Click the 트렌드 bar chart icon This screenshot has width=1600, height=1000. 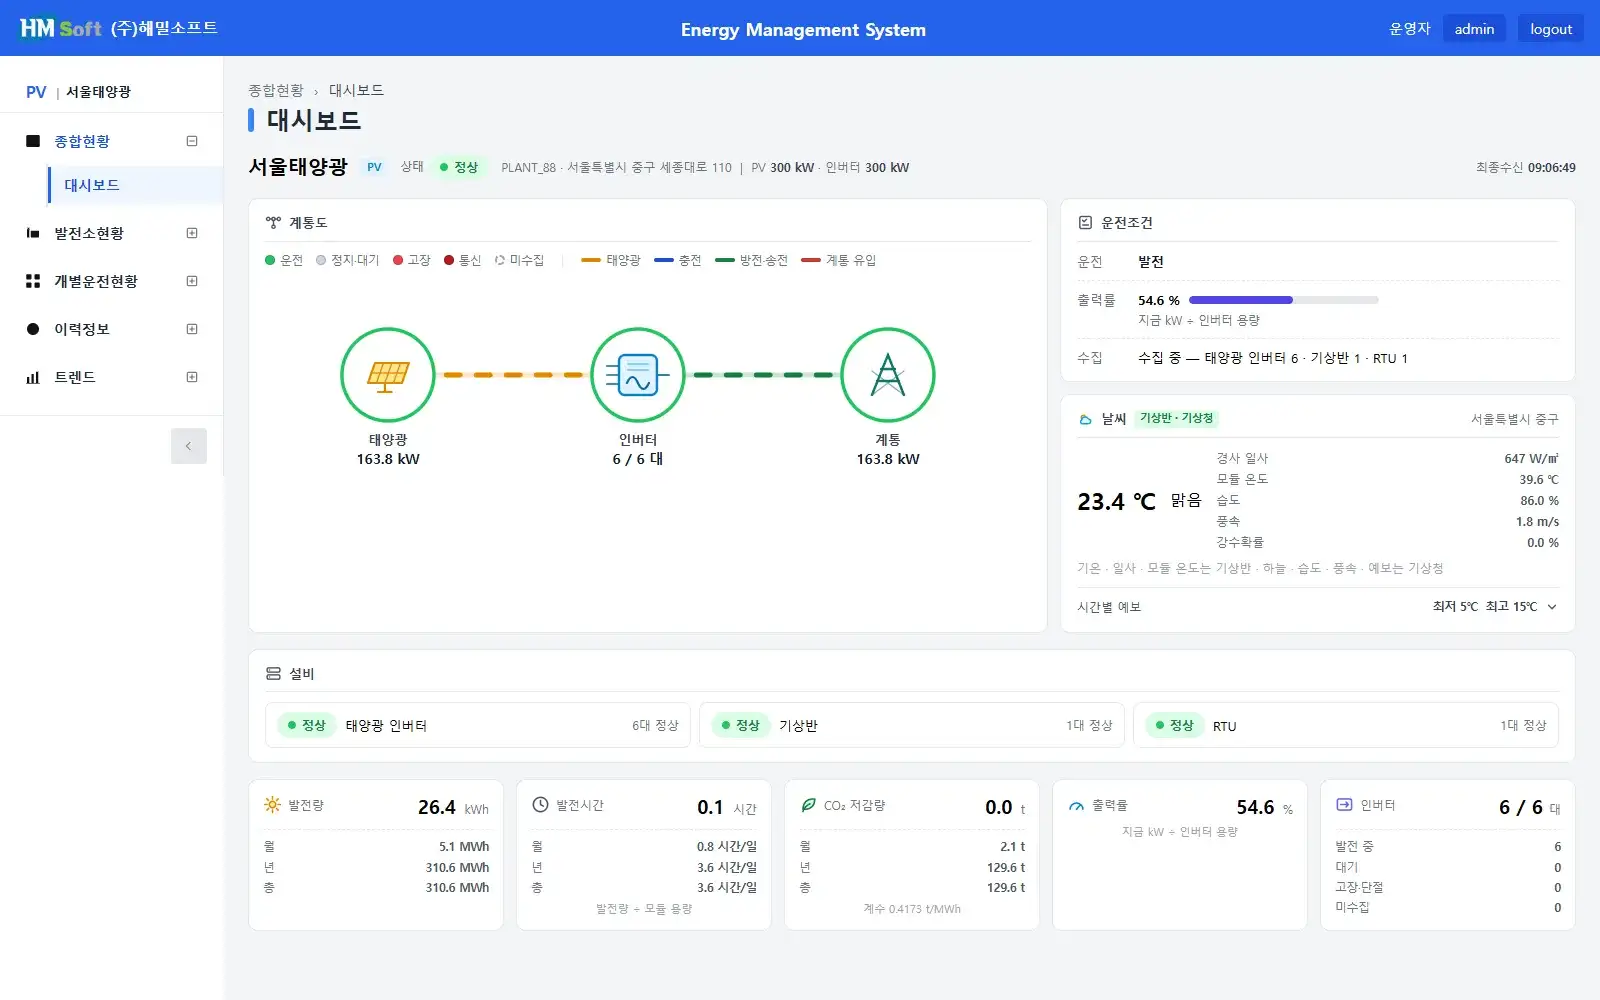coord(33,377)
